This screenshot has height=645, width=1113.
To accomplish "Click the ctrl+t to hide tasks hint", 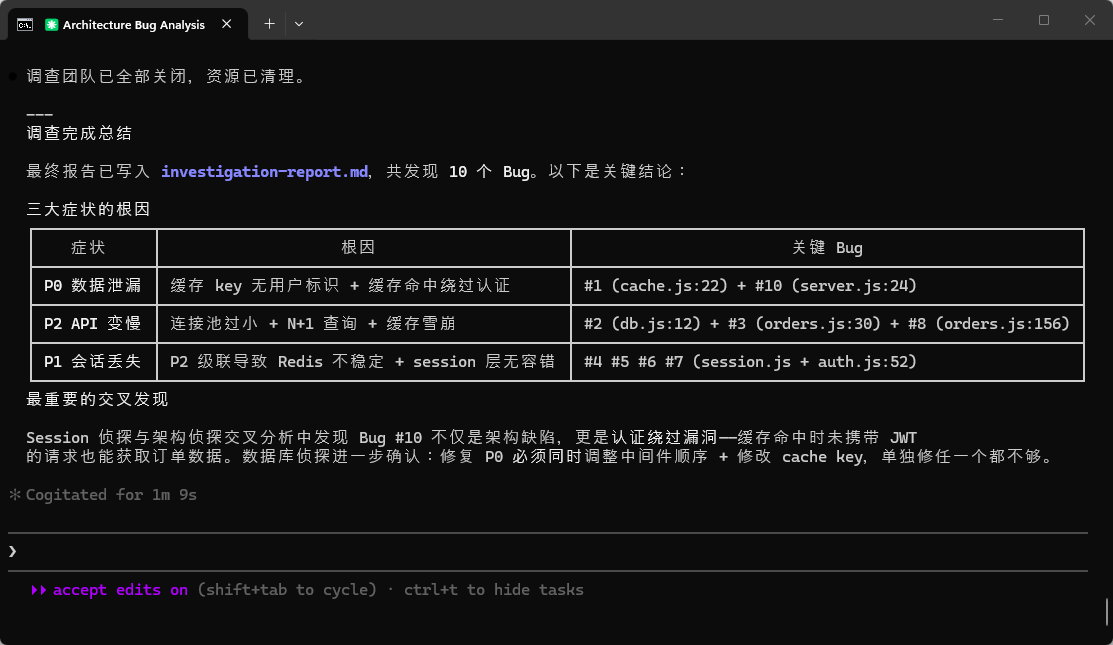I will click(x=493, y=590).
